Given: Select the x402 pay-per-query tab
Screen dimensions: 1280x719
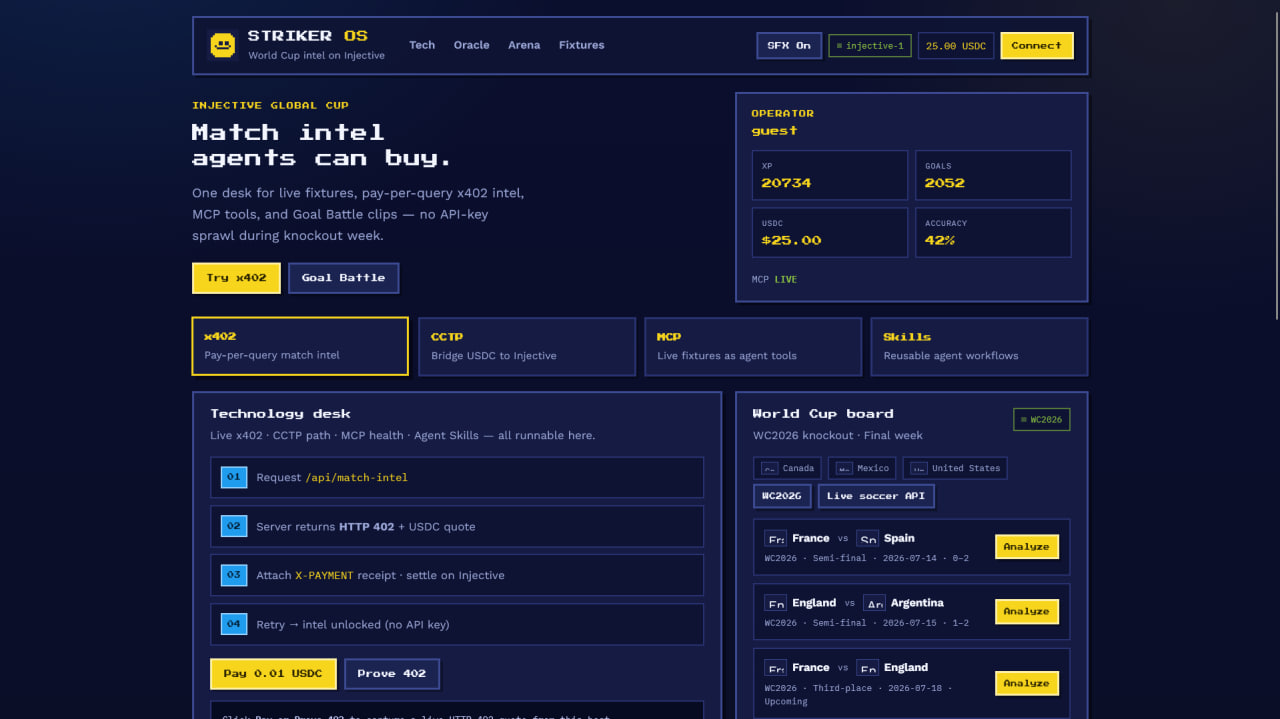Looking at the screenshot, I should coord(300,346).
